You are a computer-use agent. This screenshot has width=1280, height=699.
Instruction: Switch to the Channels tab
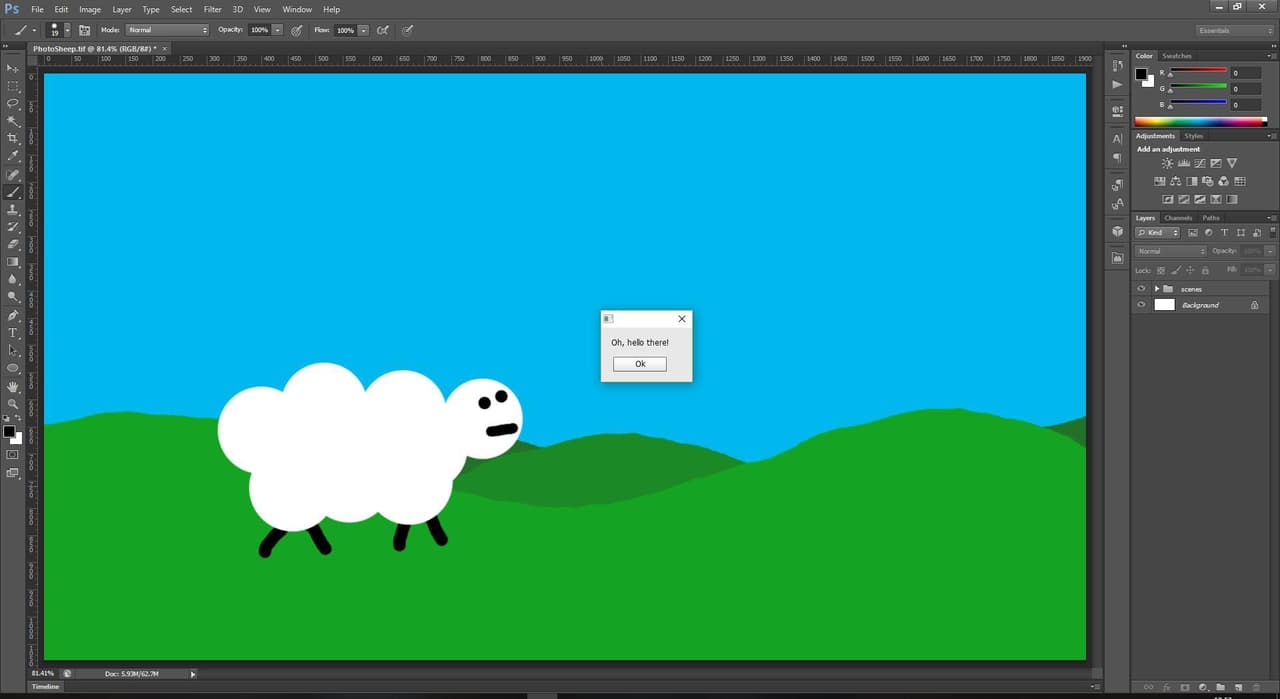1178,218
